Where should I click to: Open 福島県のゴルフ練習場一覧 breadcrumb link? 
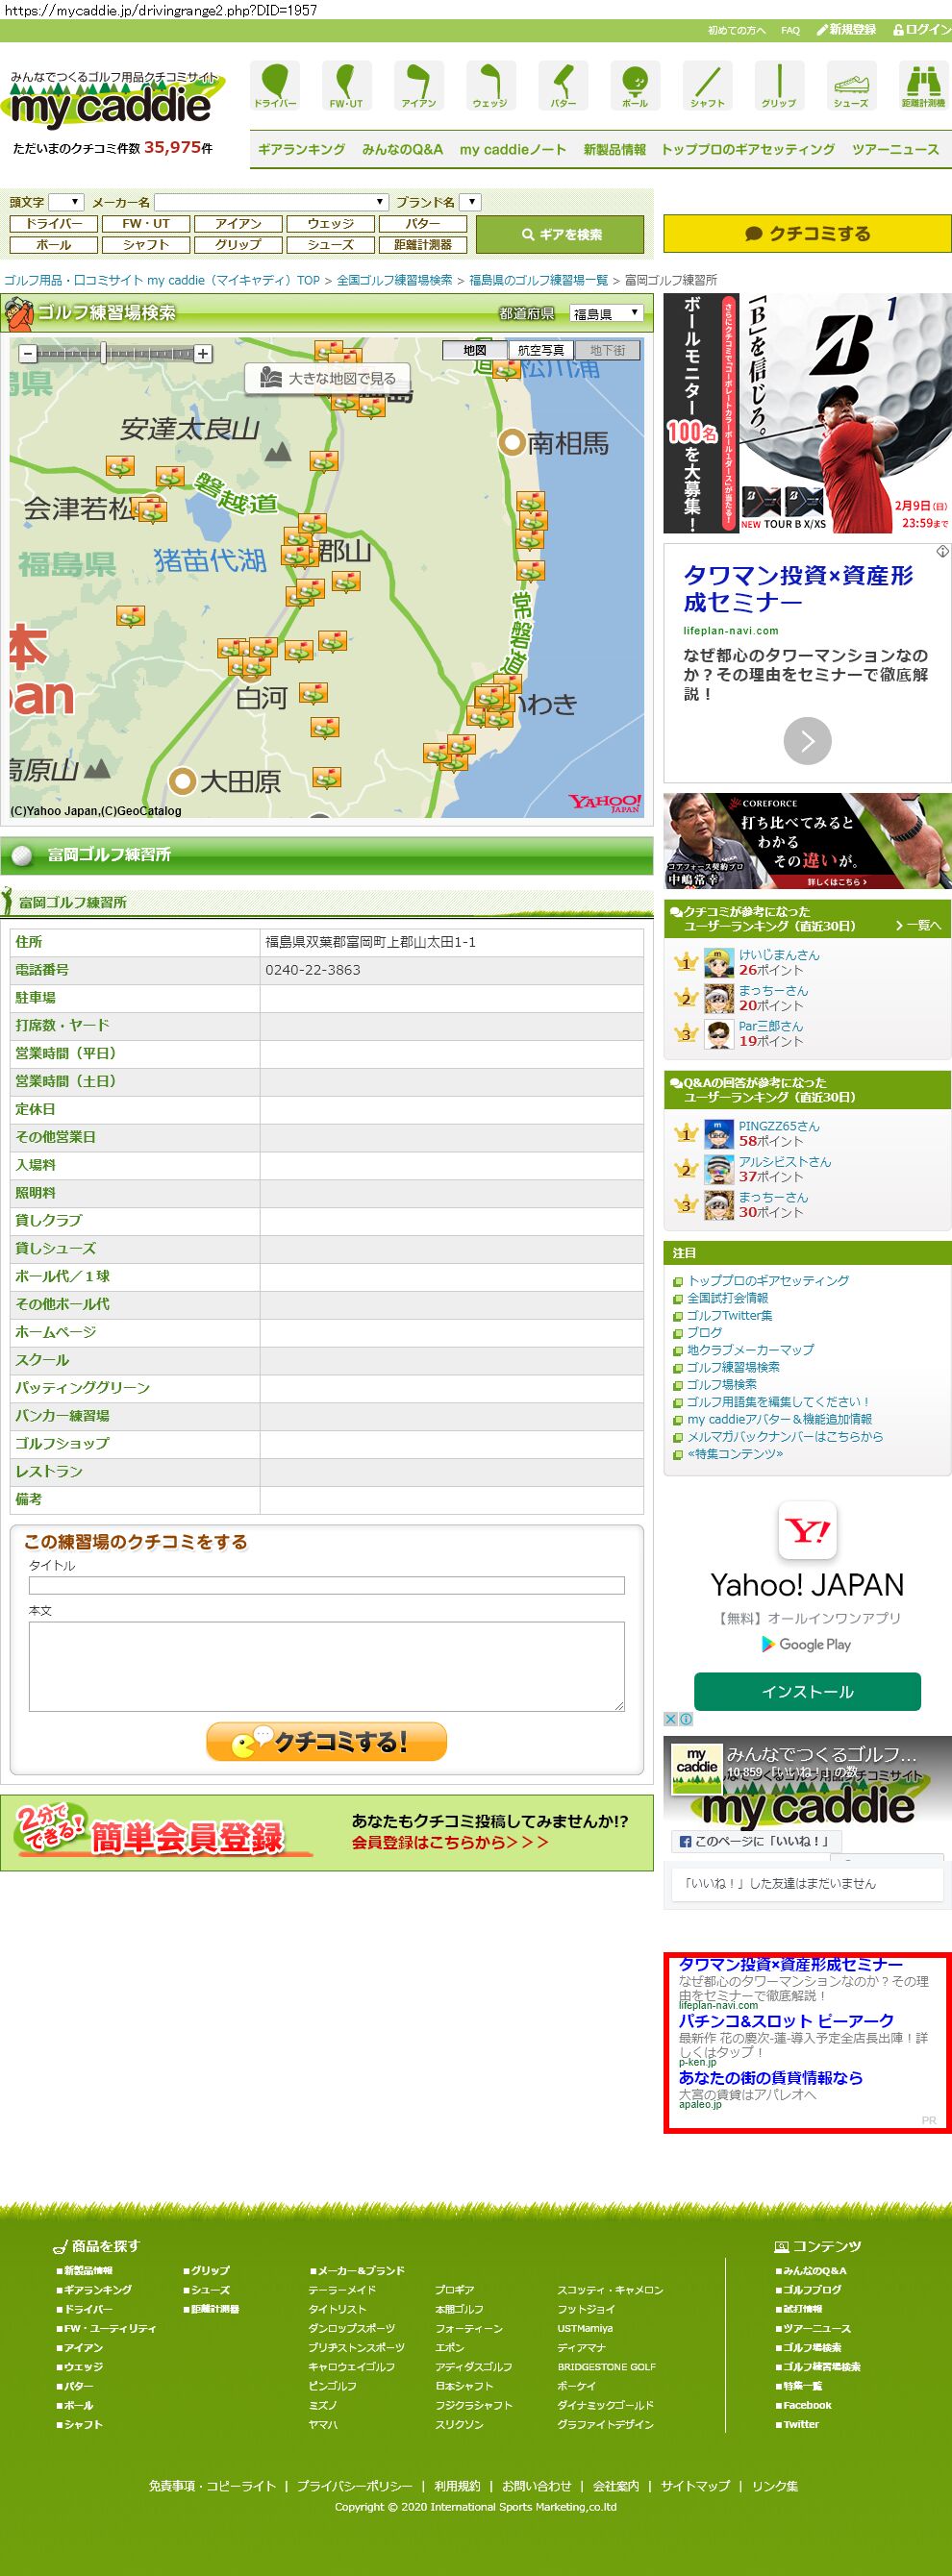(x=538, y=280)
